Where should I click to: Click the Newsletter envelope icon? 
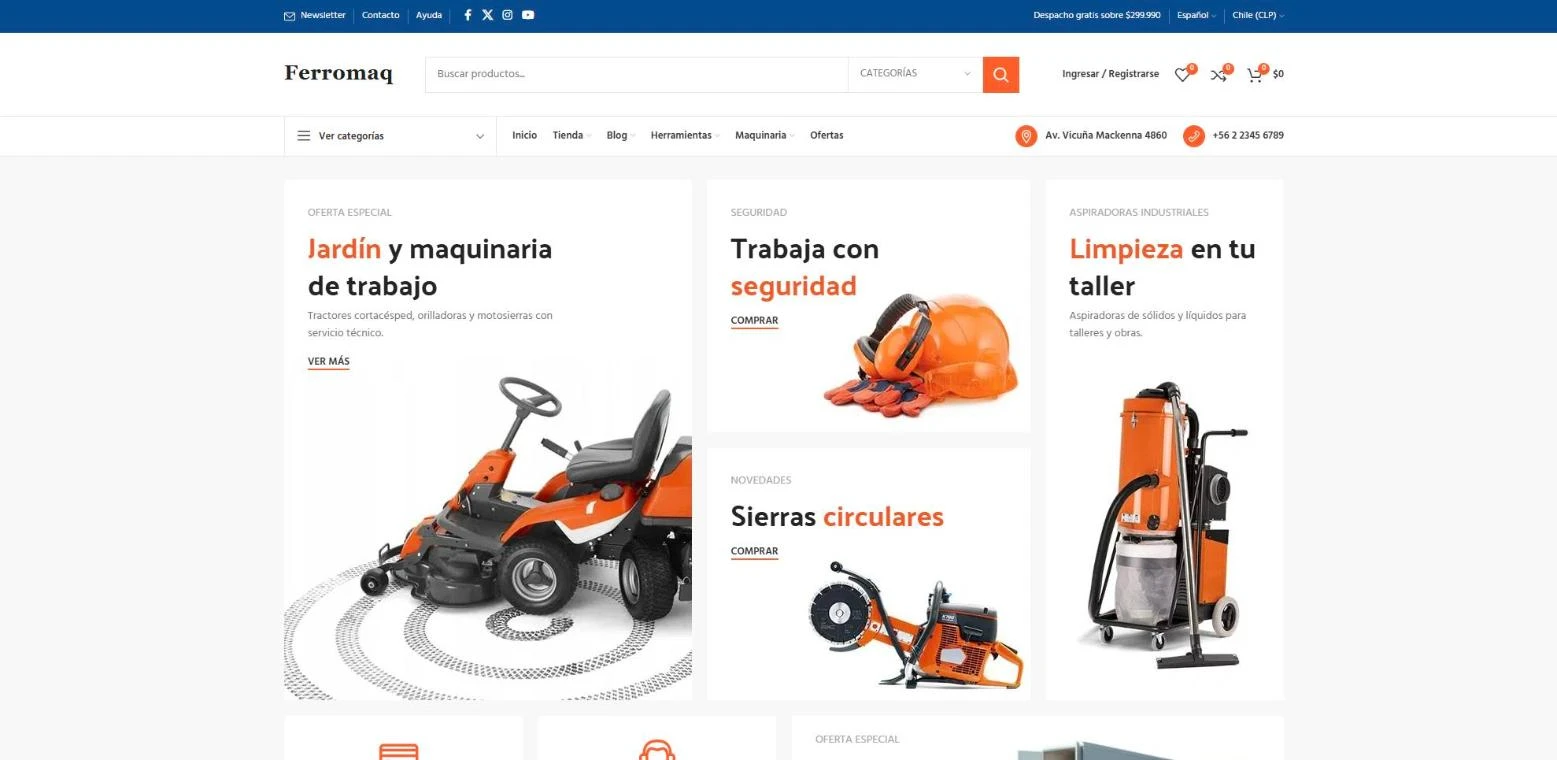click(x=290, y=16)
